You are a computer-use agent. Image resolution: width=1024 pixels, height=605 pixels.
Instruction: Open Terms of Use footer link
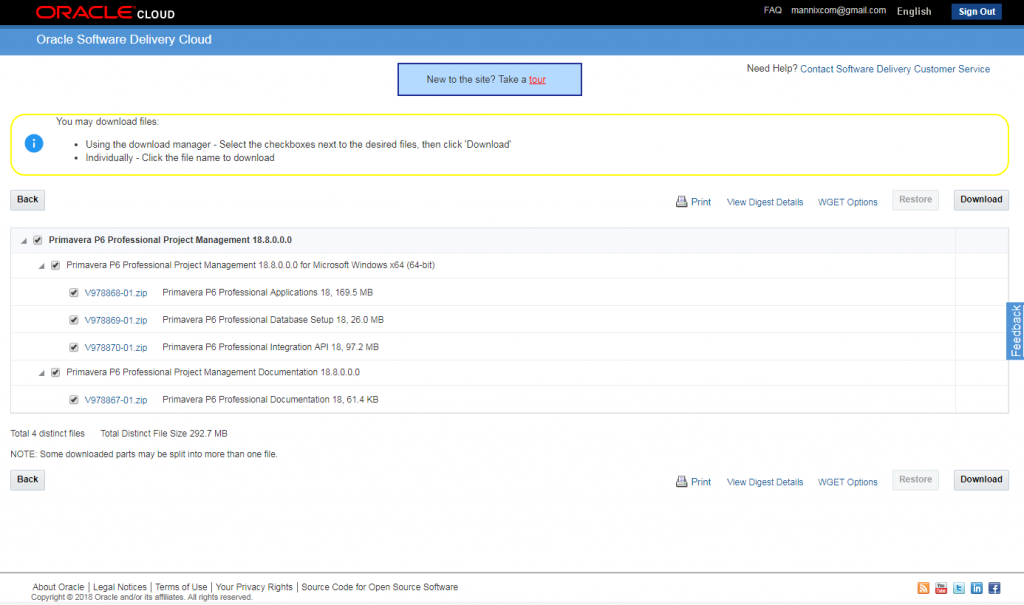181,587
